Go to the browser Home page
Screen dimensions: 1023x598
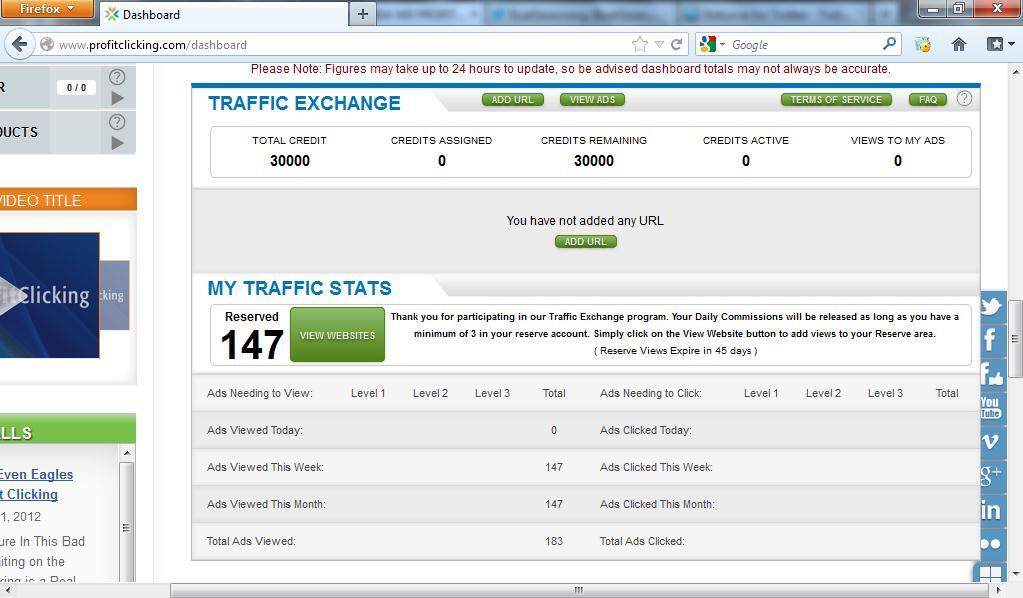(x=958, y=44)
